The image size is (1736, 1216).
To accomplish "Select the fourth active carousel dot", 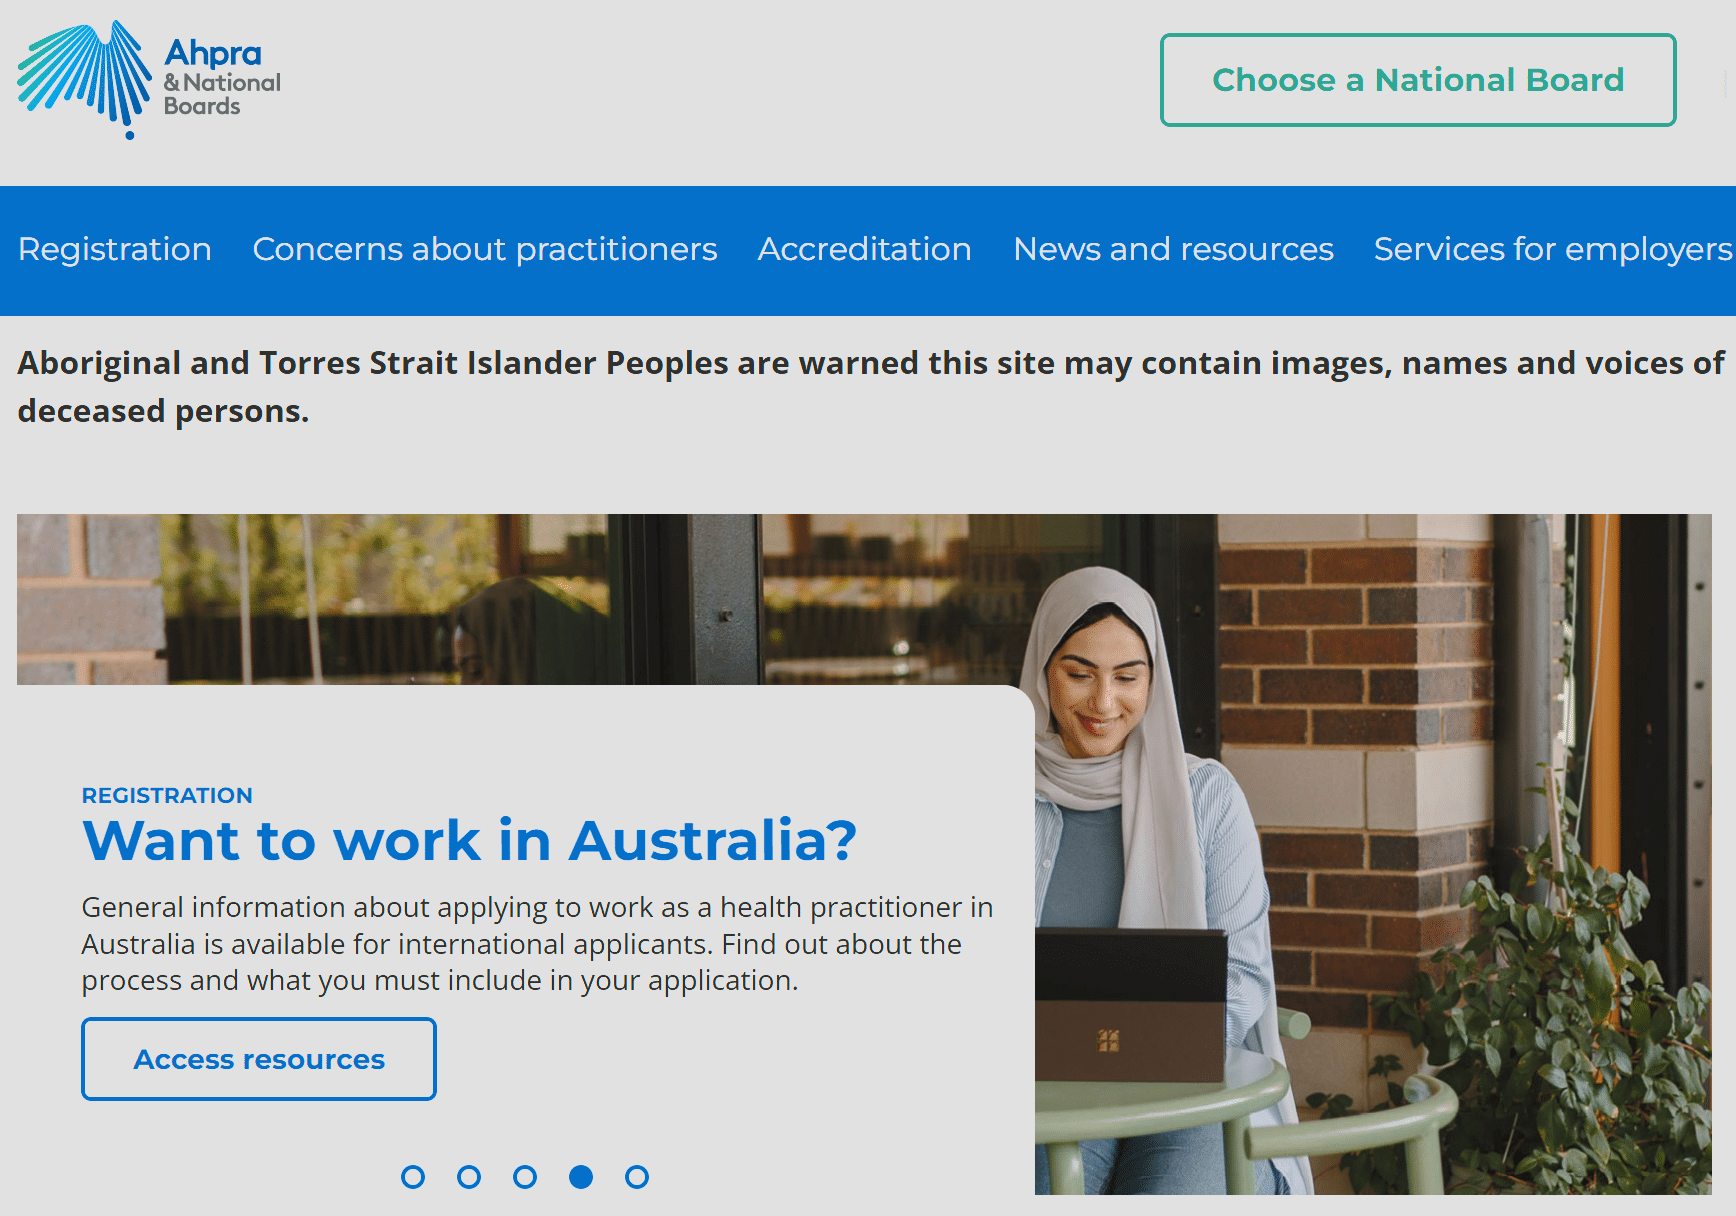I will (581, 1177).
